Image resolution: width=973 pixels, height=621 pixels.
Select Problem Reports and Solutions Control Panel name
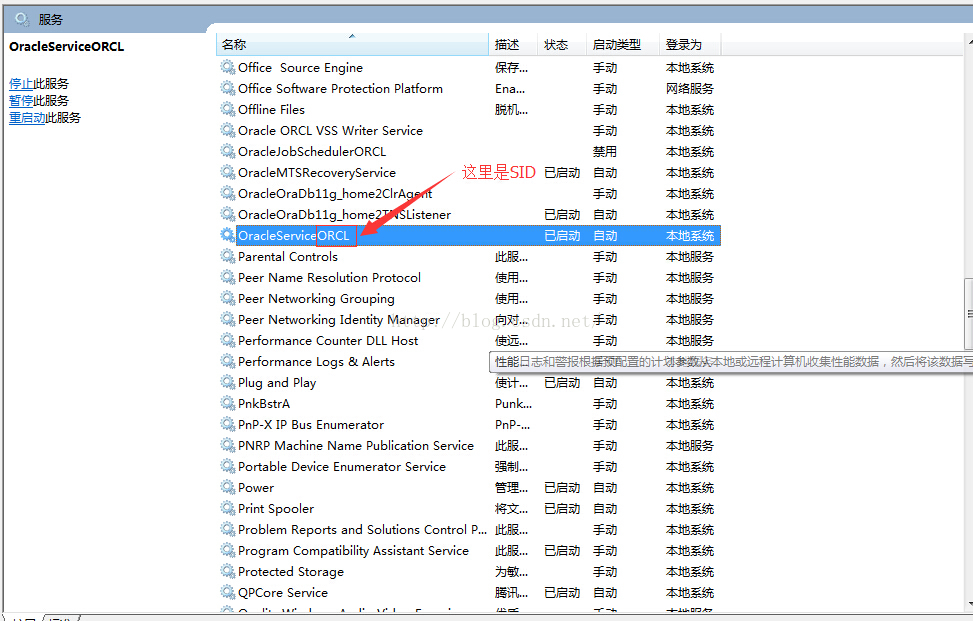pyautogui.click(x=362, y=530)
